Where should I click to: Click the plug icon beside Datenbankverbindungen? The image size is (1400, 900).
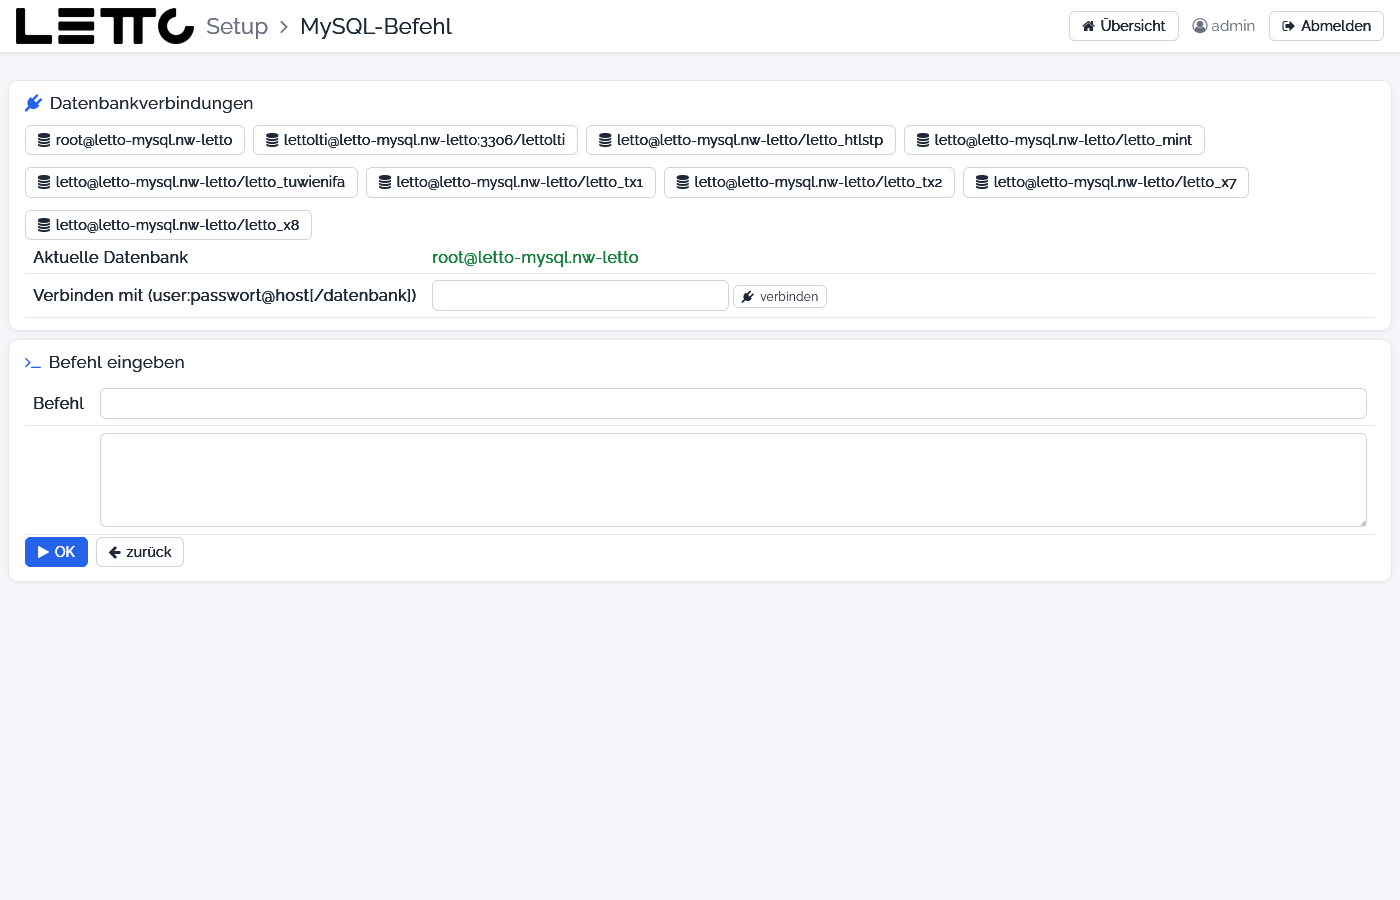click(33, 103)
